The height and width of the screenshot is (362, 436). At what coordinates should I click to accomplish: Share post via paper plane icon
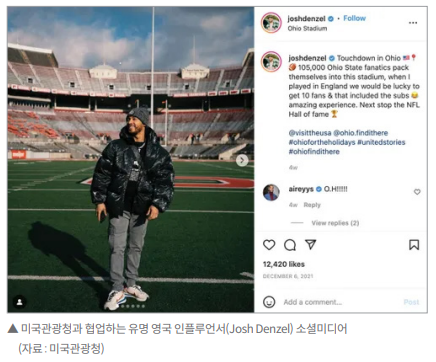(x=310, y=245)
